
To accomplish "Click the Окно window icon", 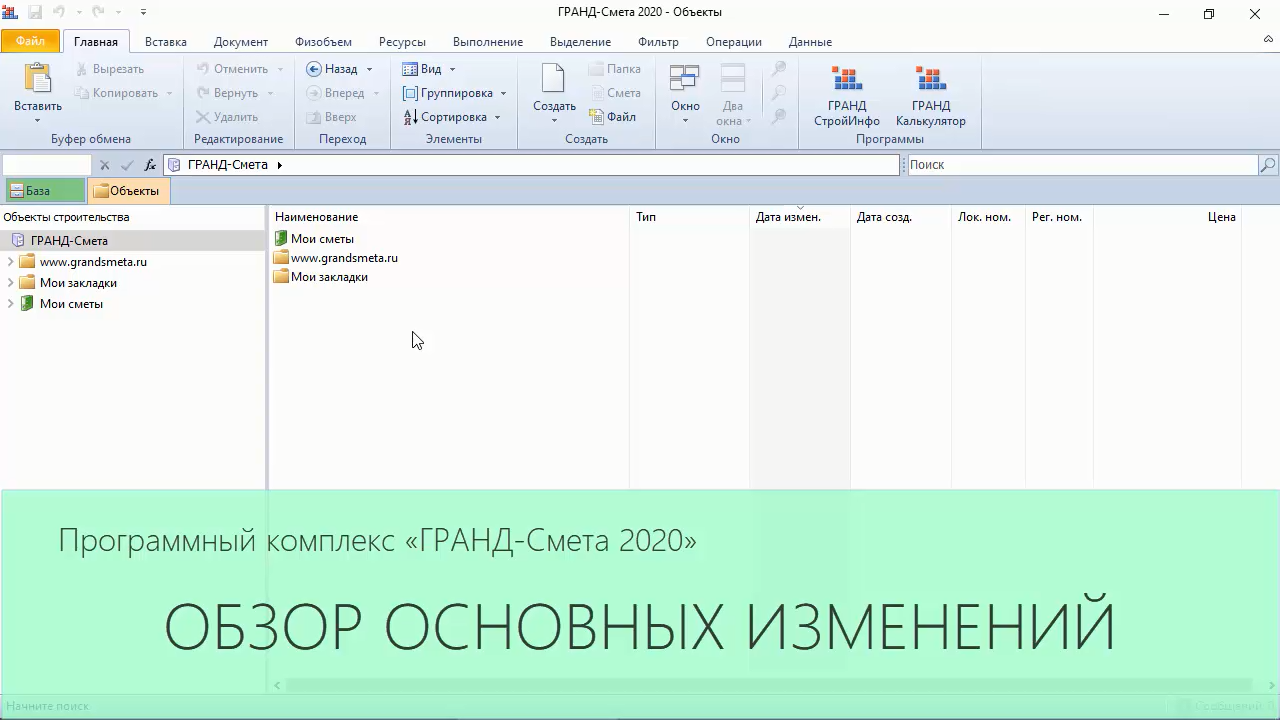I will 685,79.
